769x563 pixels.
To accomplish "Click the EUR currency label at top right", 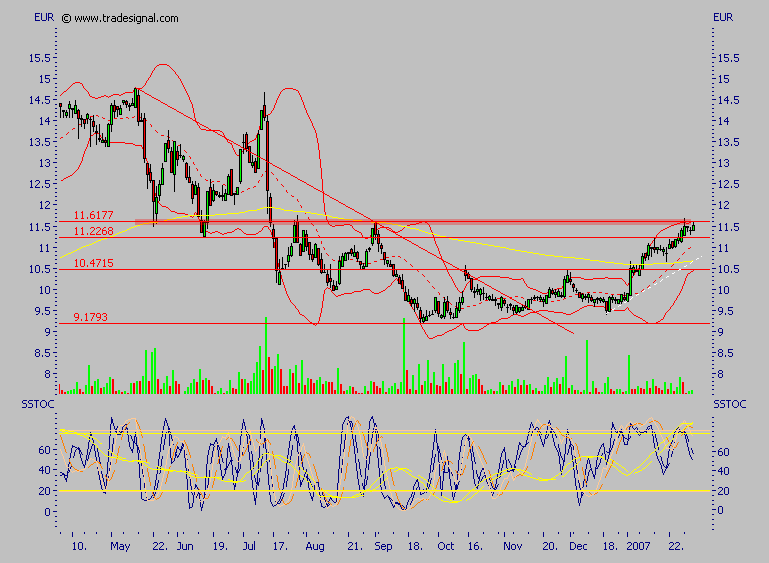I will pos(724,18).
